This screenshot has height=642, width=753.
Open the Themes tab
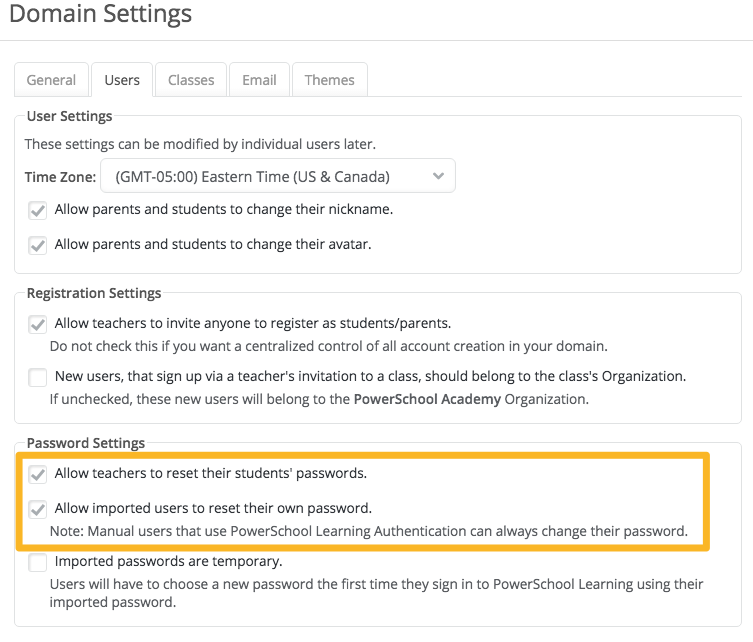tap(329, 80)
